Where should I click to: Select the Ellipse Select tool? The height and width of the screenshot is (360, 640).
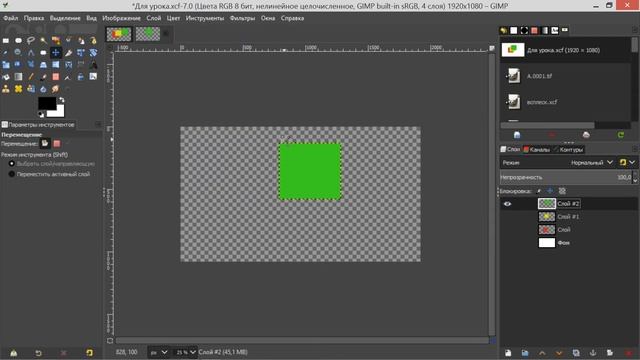[x=18, y=40]
